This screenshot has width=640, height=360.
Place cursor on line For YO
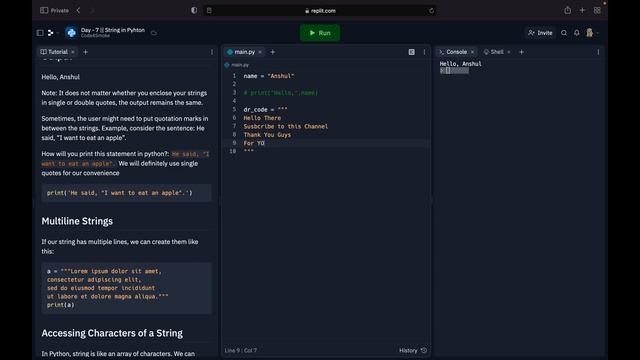click(254, 143)
